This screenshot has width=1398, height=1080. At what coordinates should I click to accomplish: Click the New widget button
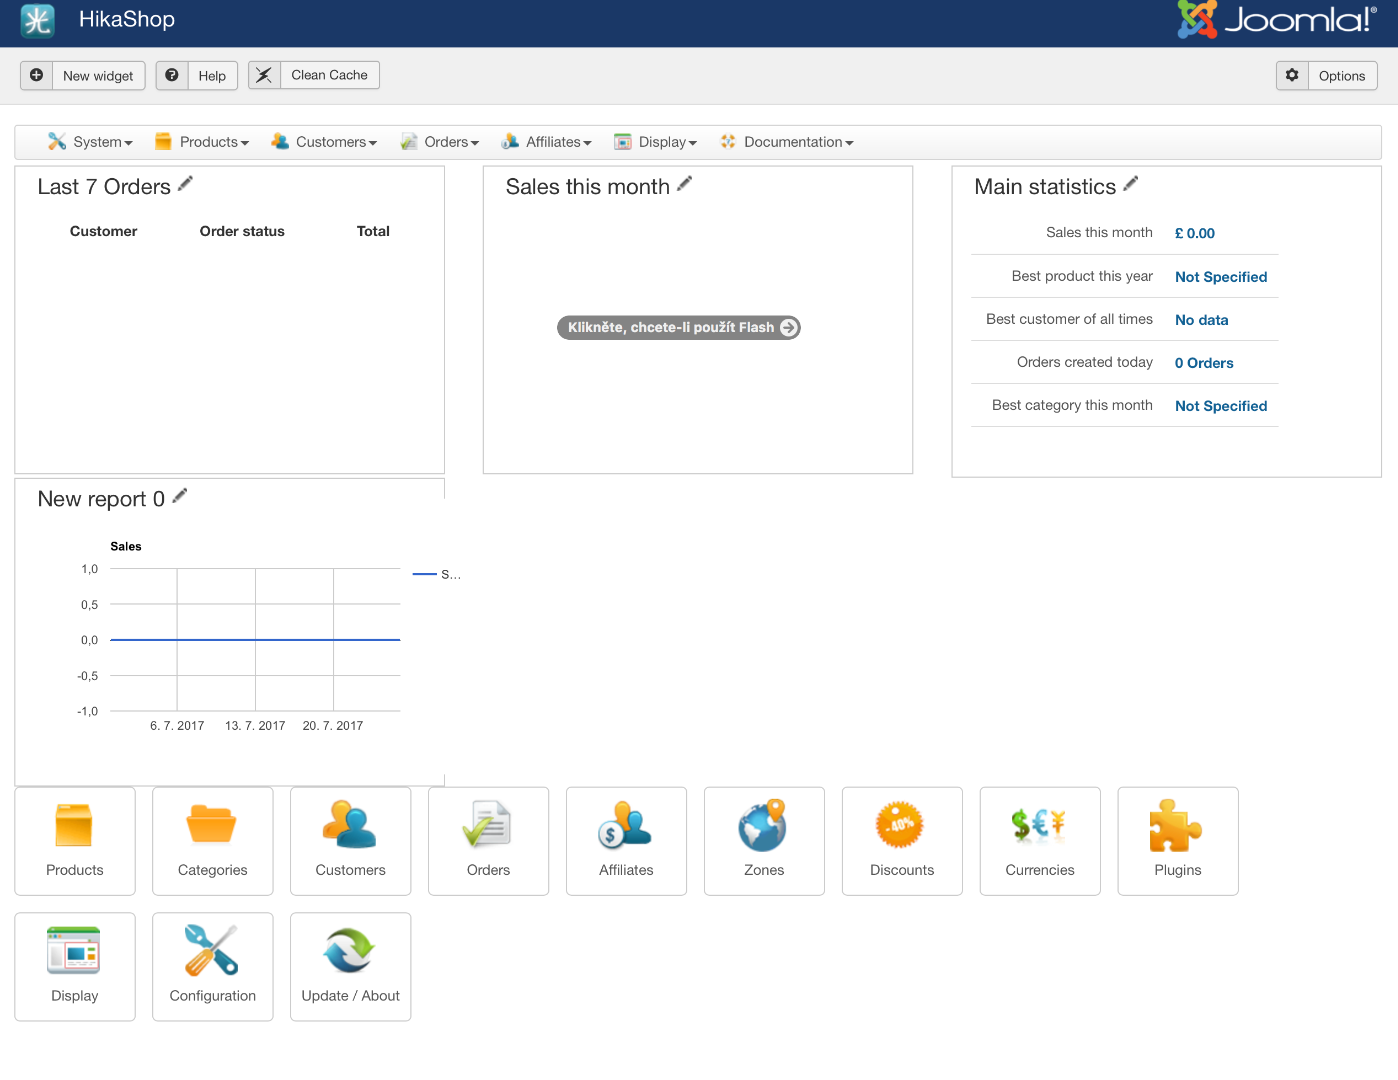pos(83,76)
